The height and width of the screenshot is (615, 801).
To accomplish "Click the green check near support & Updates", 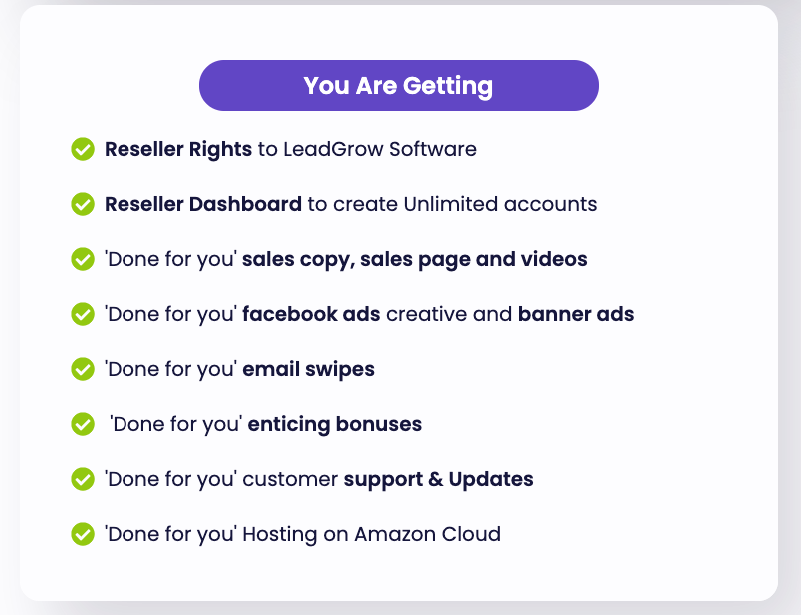I will pyautogui.click(x=83, y=479).
